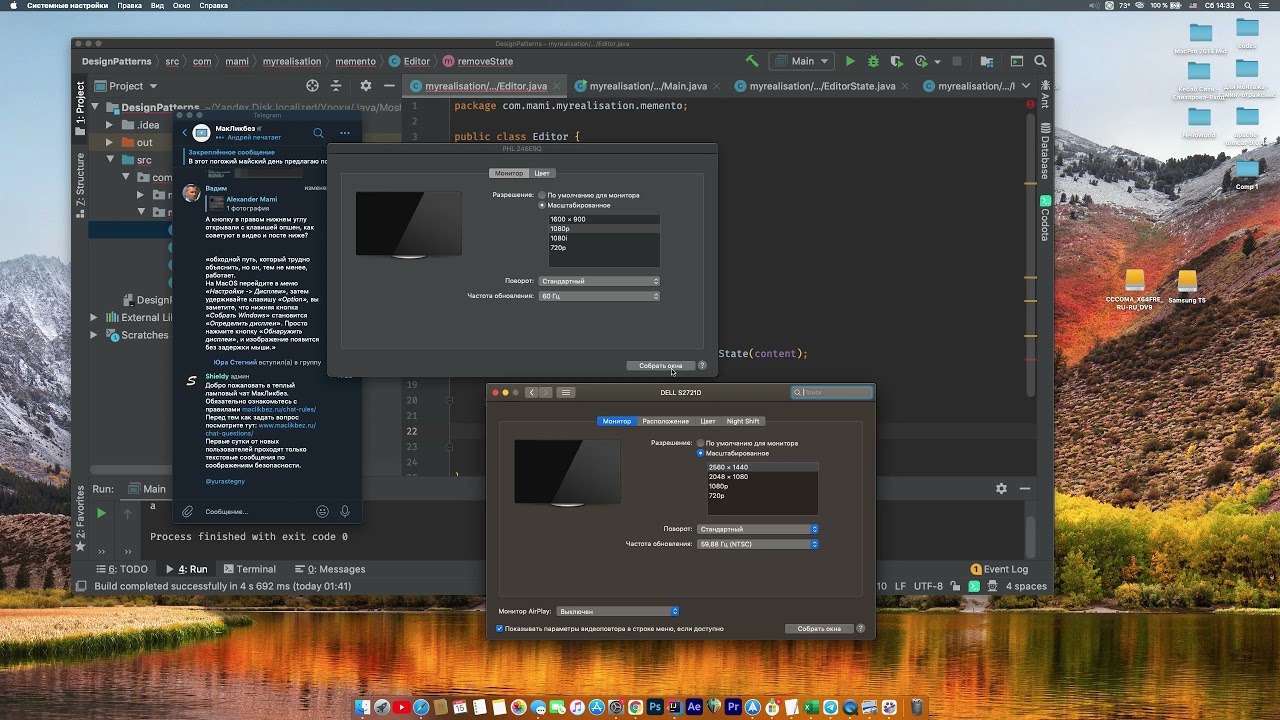Click Telegram message input field
This screenshot has width=1280, height=720.
257,511
